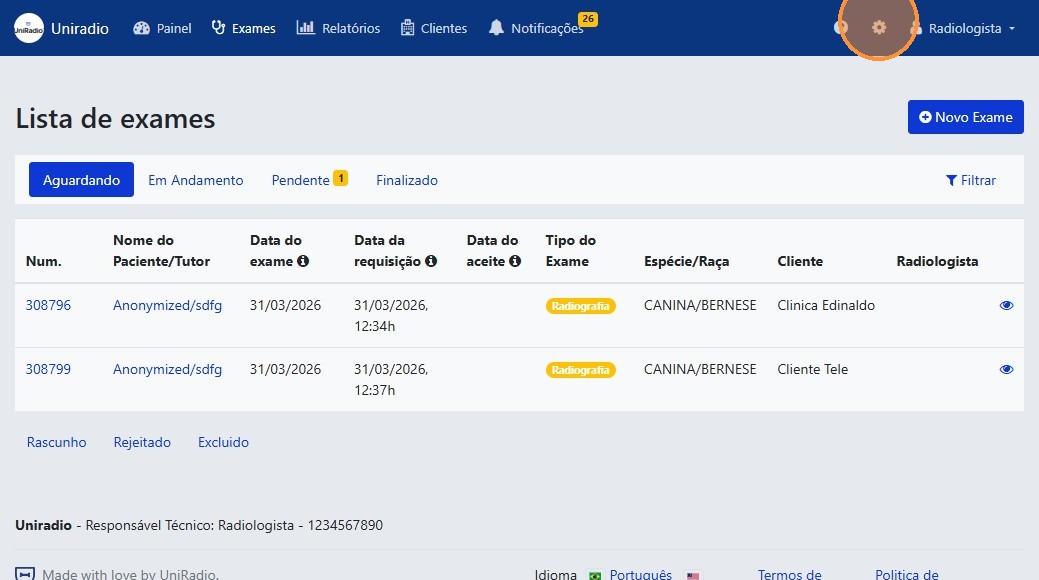This screenshot has width=1039, height=580.
Task: Open the Notificações bell with 26 alerts
Action: [496, 28]
